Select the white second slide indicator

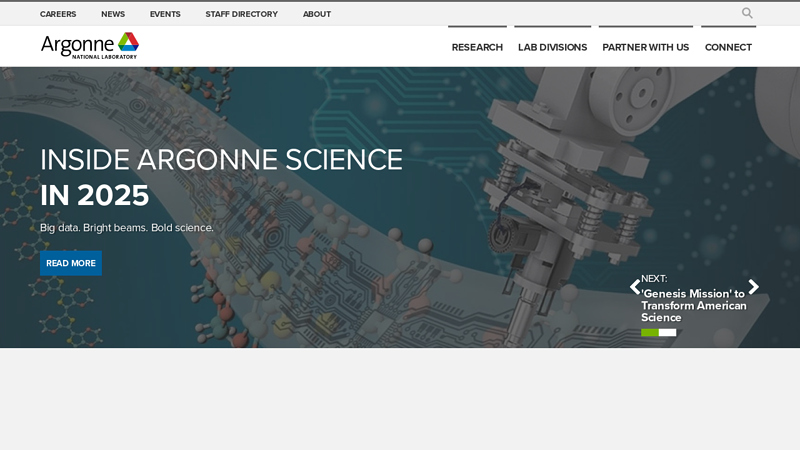[668, 333]
